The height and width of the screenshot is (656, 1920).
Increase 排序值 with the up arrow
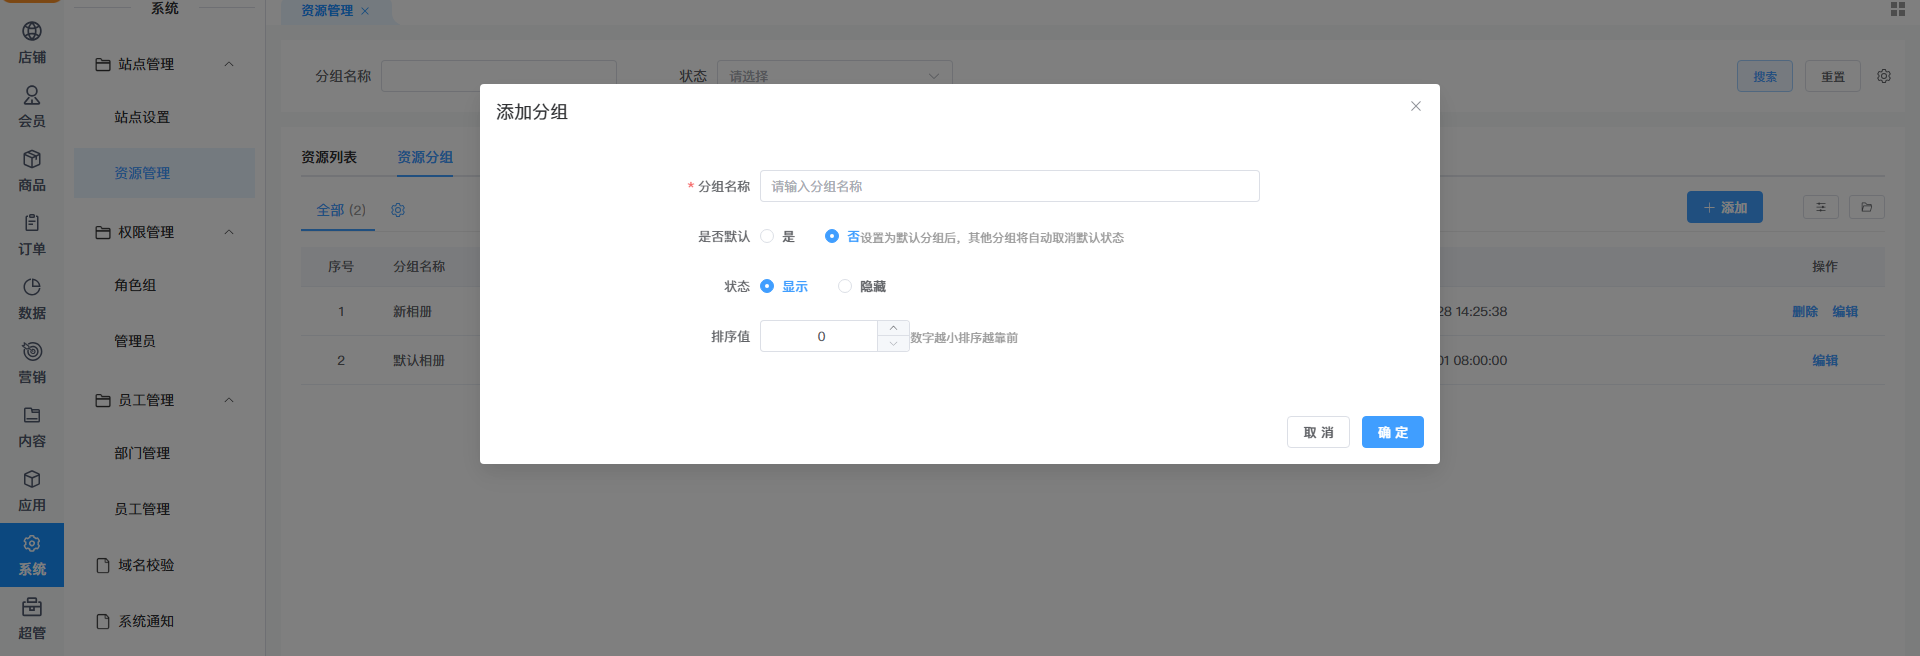893,328
